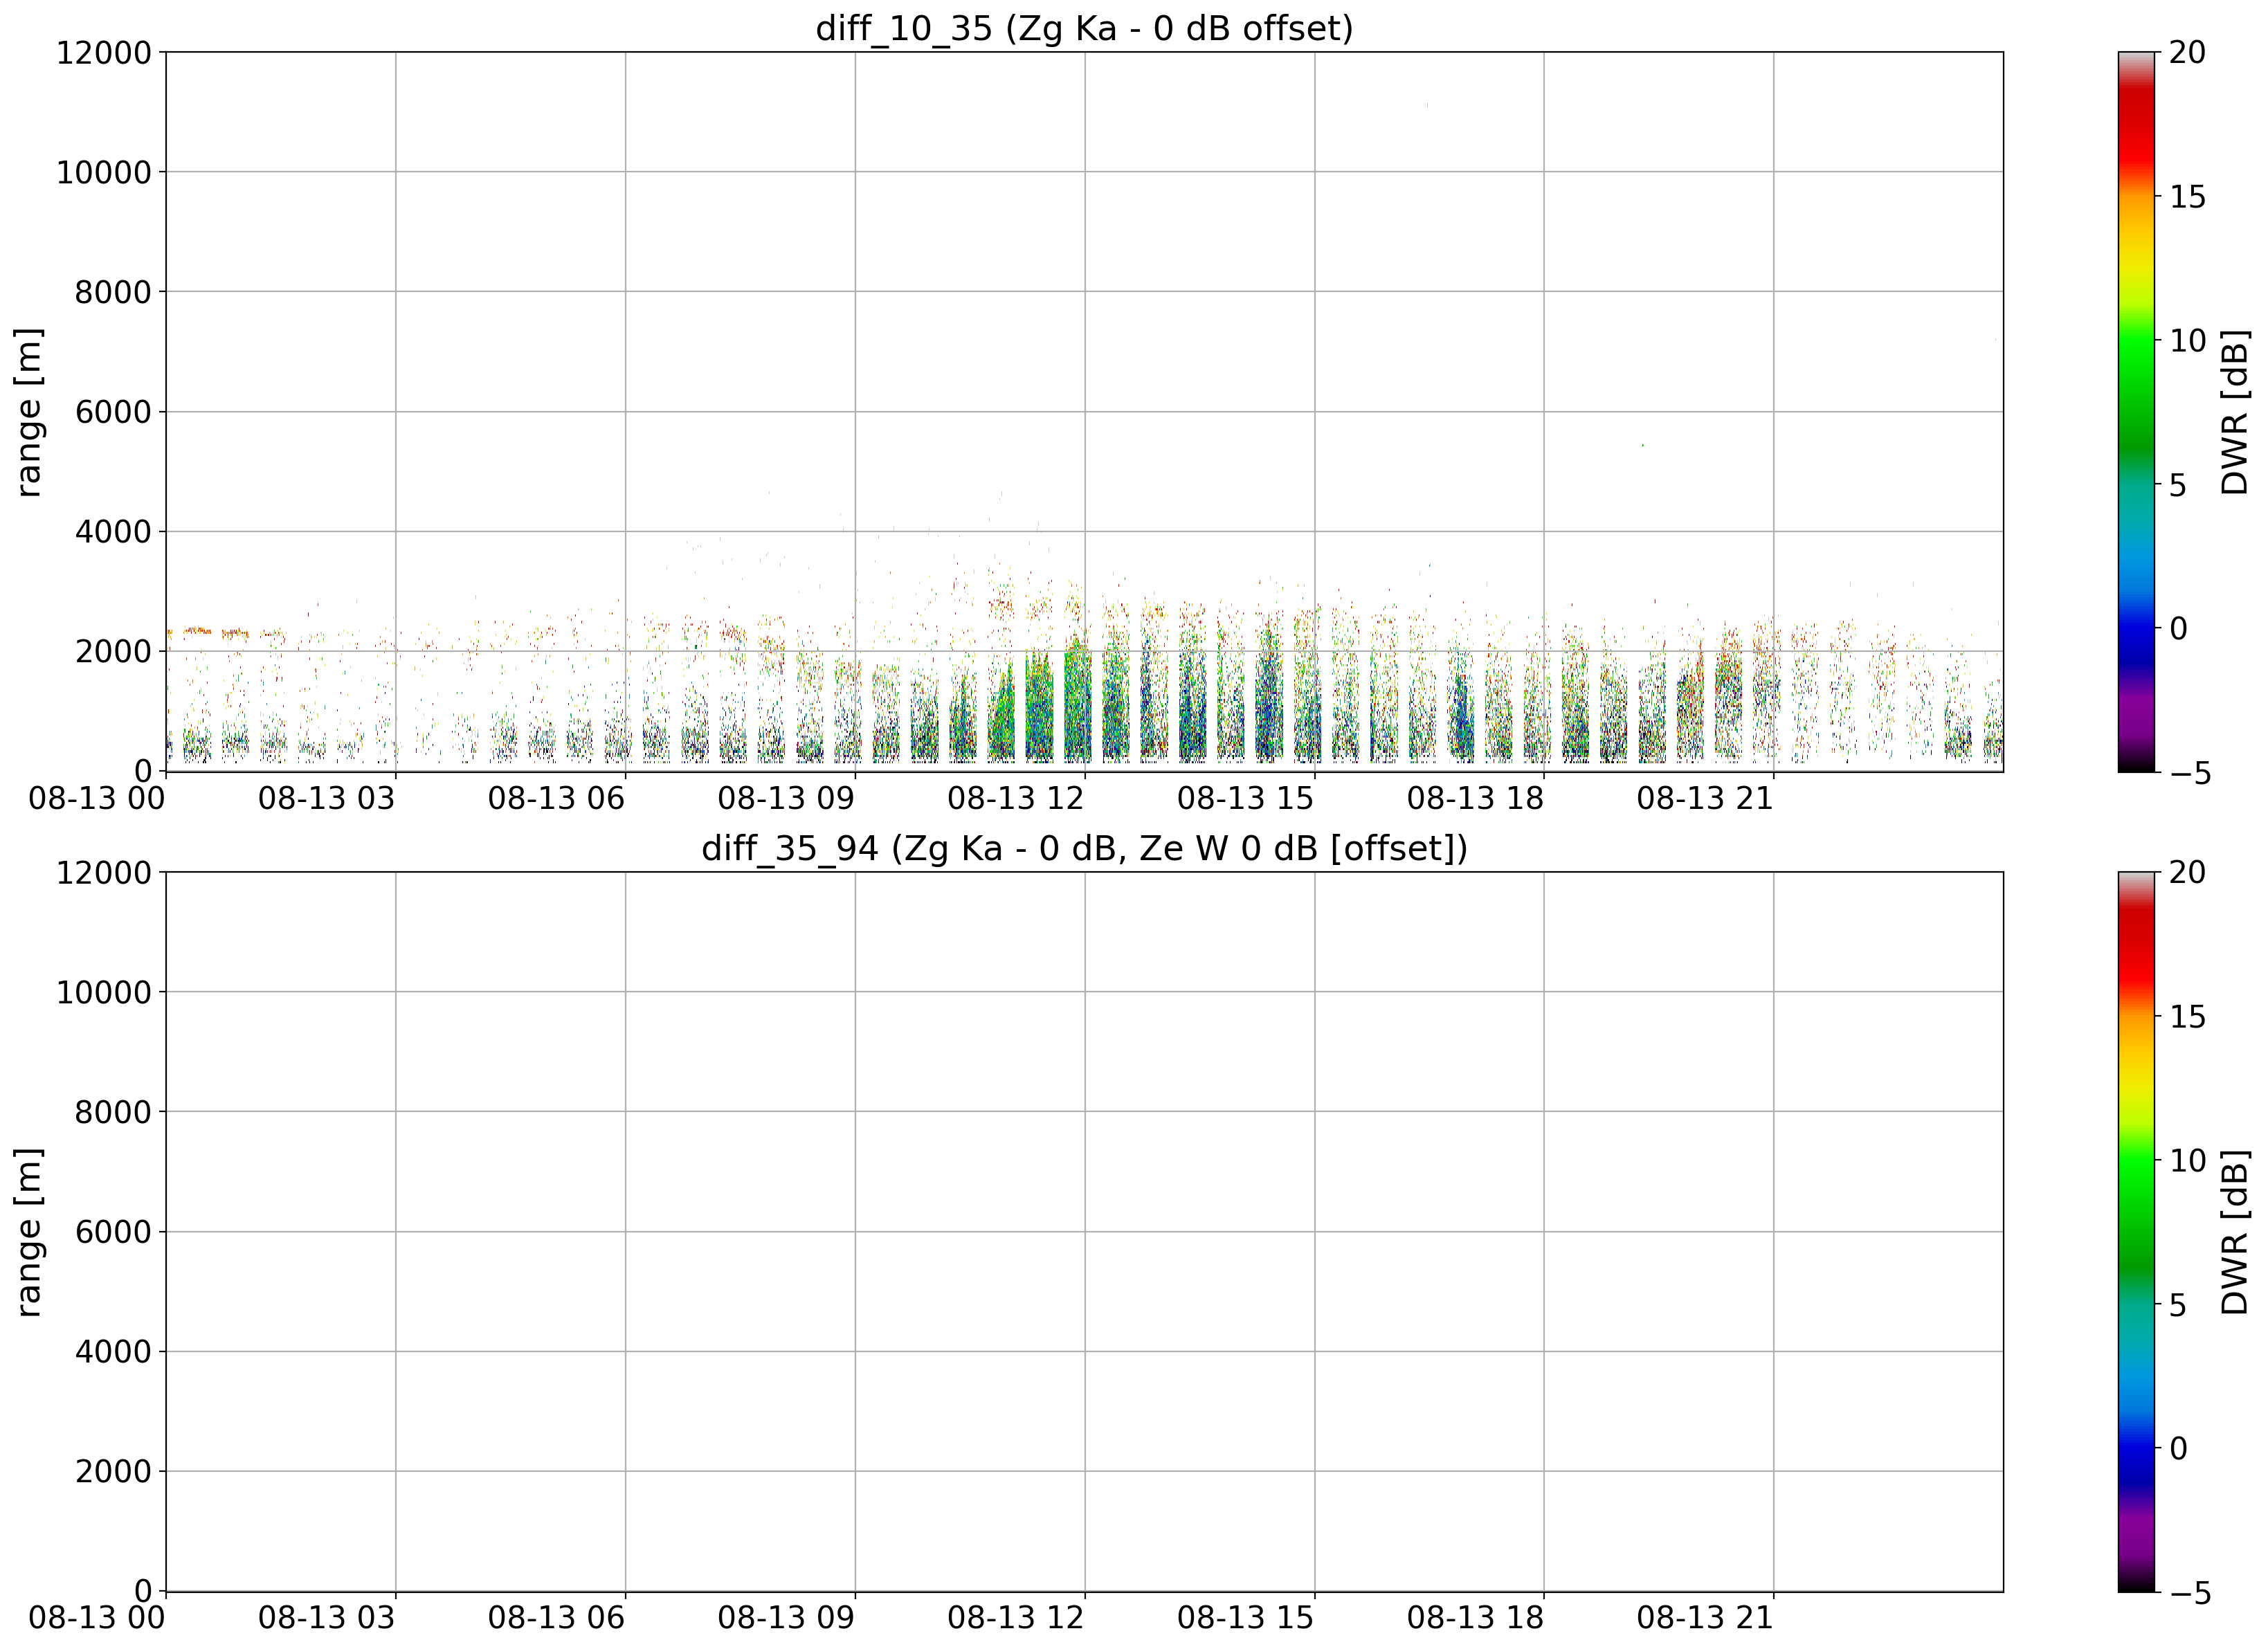Click the 5 tick on diff_35_94 colorbar
Screen dimensions: 2268x1649
click(x=2178, y=1305)
